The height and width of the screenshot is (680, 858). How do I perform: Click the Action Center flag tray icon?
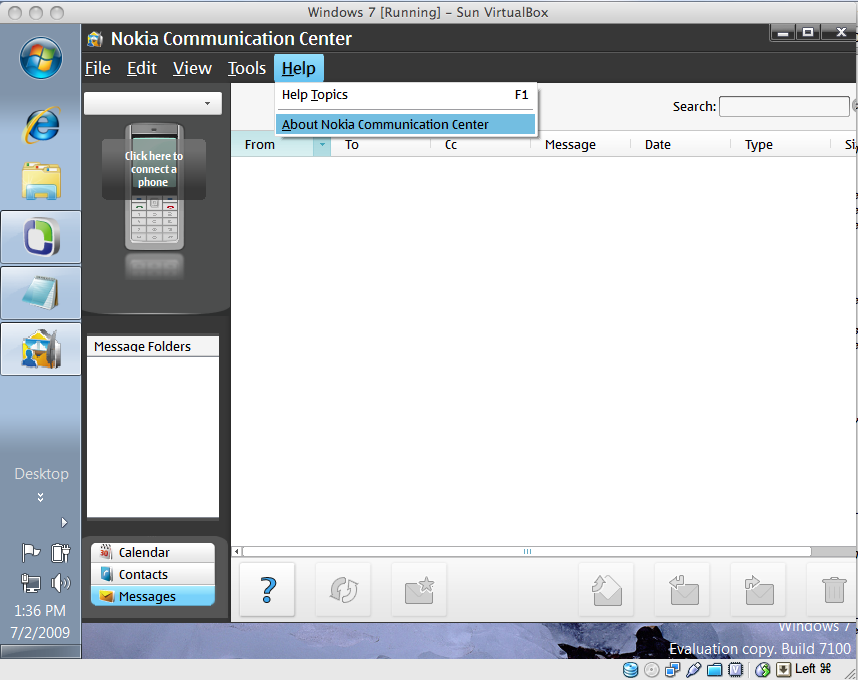[31, 553]
